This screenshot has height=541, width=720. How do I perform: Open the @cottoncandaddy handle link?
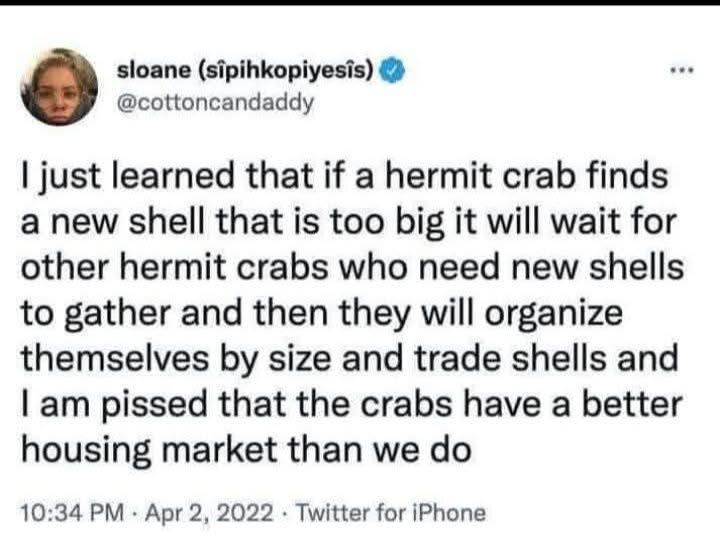click(x=215, y=103)
